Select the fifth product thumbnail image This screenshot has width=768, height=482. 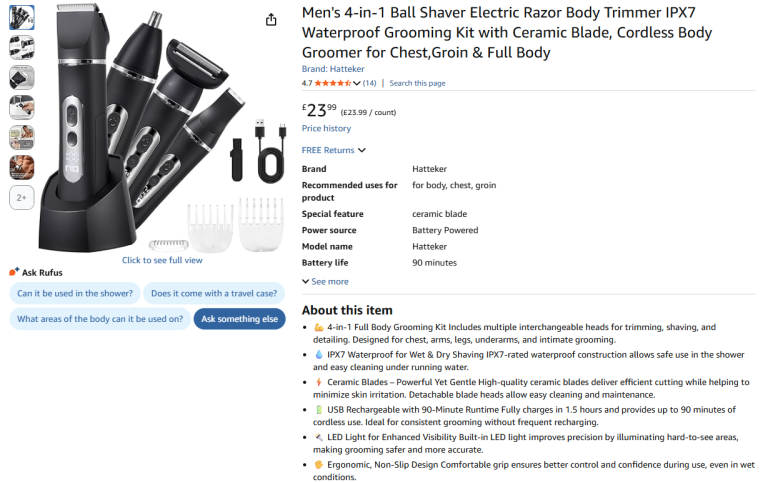tap(22, 137)
